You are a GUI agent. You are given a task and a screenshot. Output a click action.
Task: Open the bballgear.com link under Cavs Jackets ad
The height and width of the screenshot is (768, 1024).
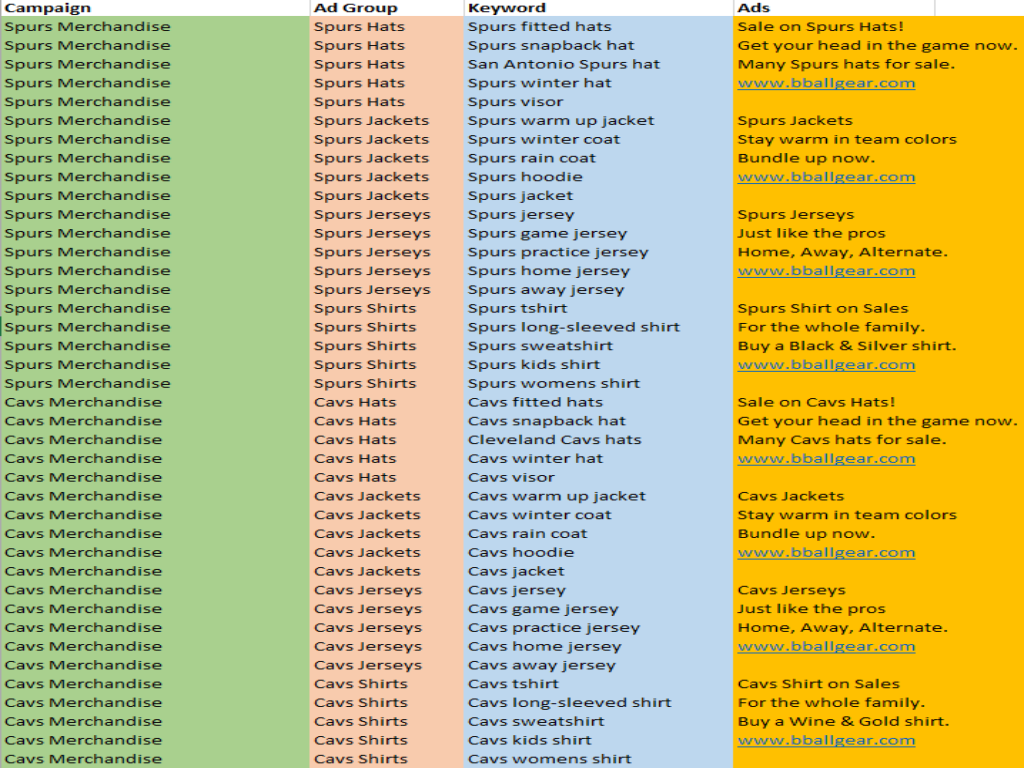[826, 552]
